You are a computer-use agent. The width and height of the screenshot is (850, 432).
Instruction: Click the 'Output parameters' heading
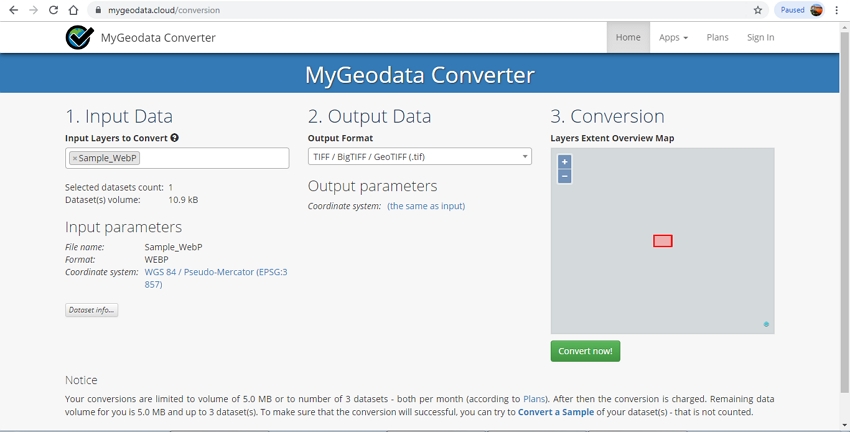(x=372, y=186)
